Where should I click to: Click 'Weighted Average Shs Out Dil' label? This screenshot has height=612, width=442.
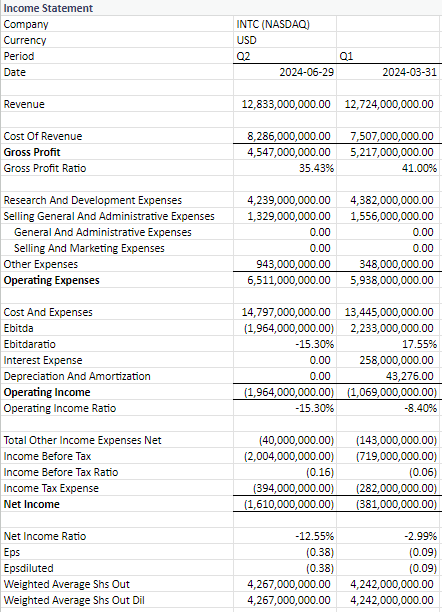click(x=74, y=600)
